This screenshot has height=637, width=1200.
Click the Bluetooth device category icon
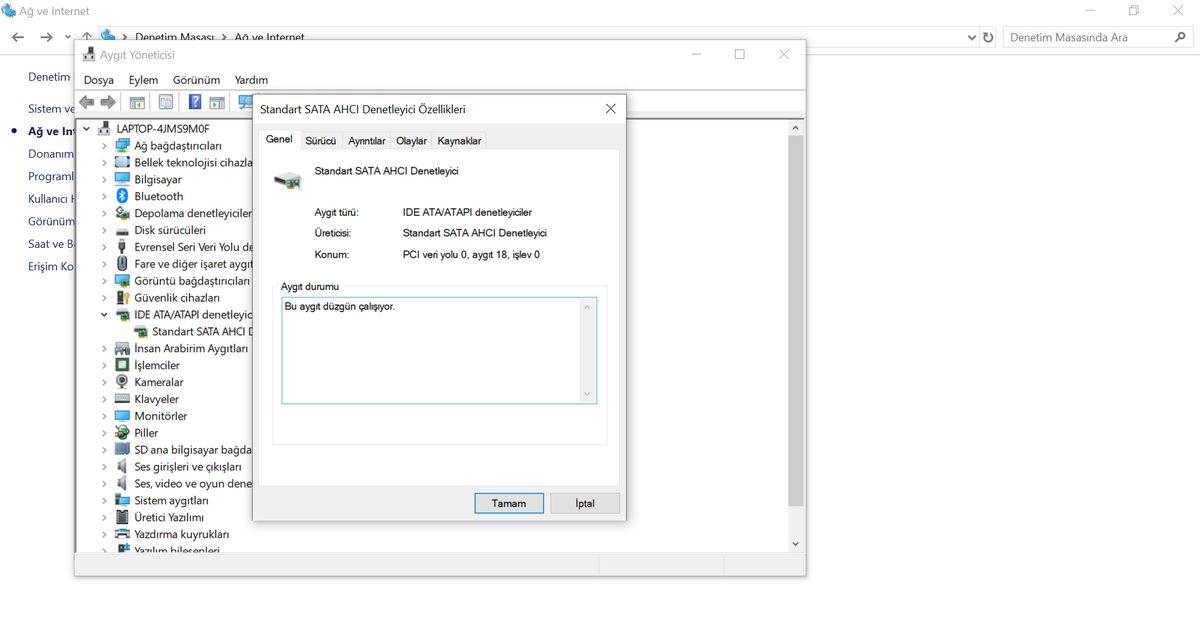[123, 196]
